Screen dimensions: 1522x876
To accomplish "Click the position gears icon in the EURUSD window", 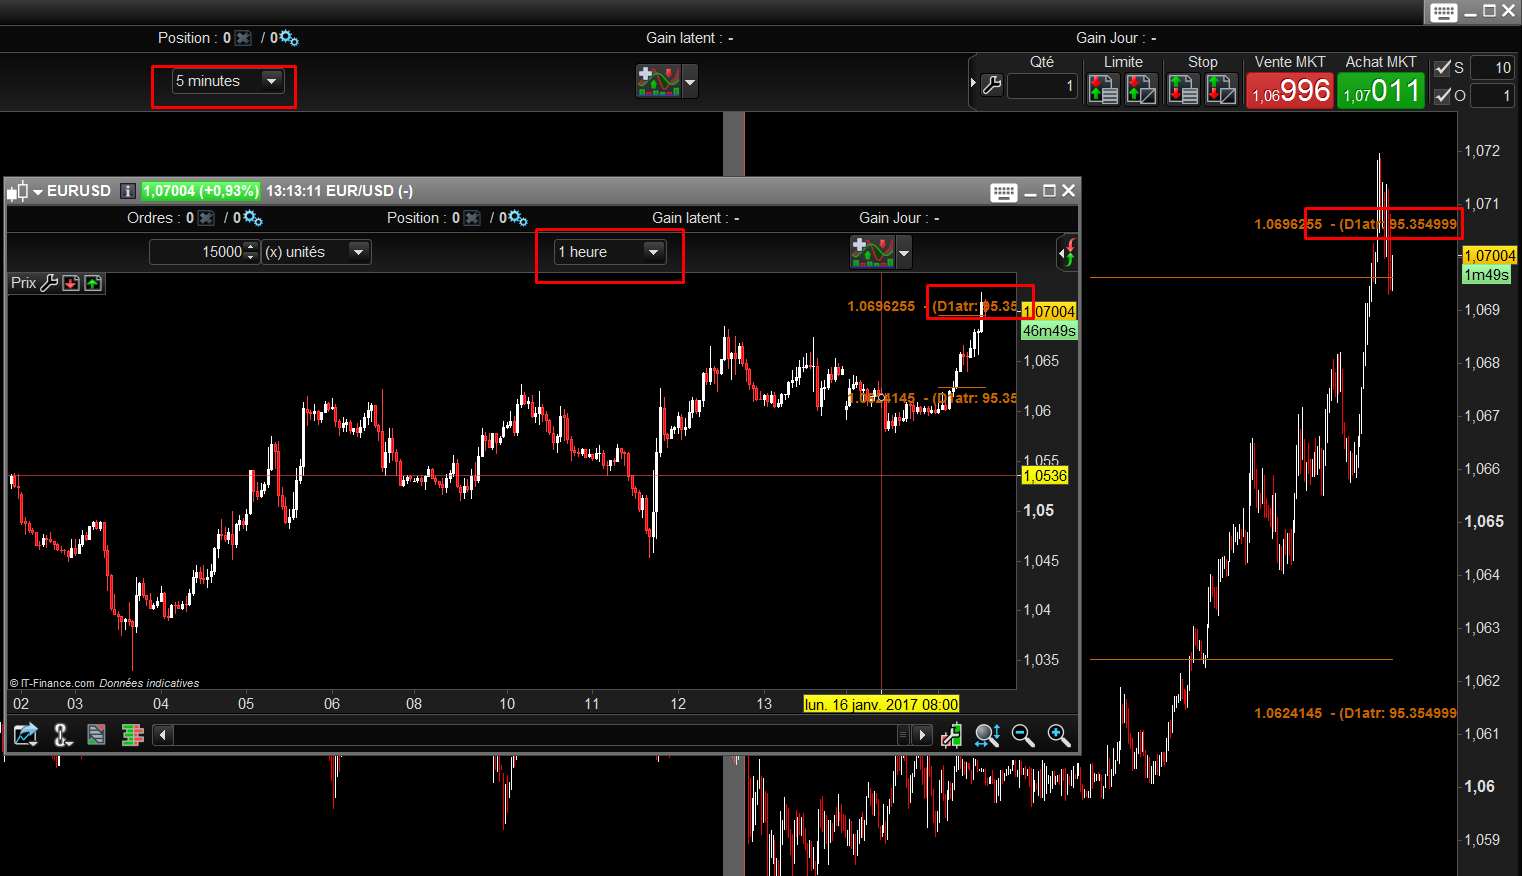I will [x=518, y=218].
